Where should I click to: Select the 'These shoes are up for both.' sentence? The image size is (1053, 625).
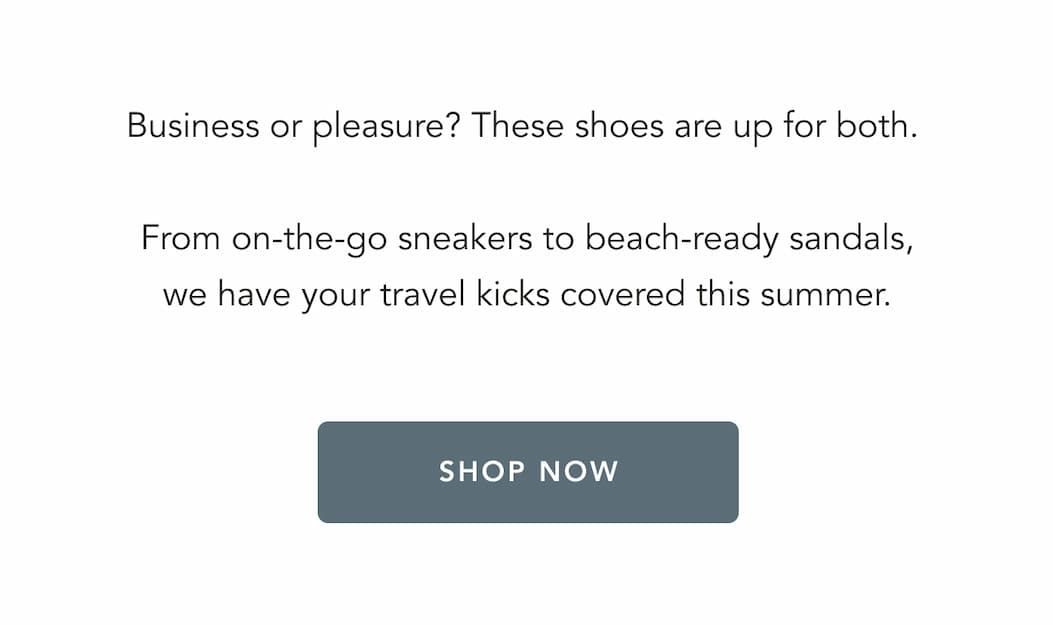click(694, 127)
